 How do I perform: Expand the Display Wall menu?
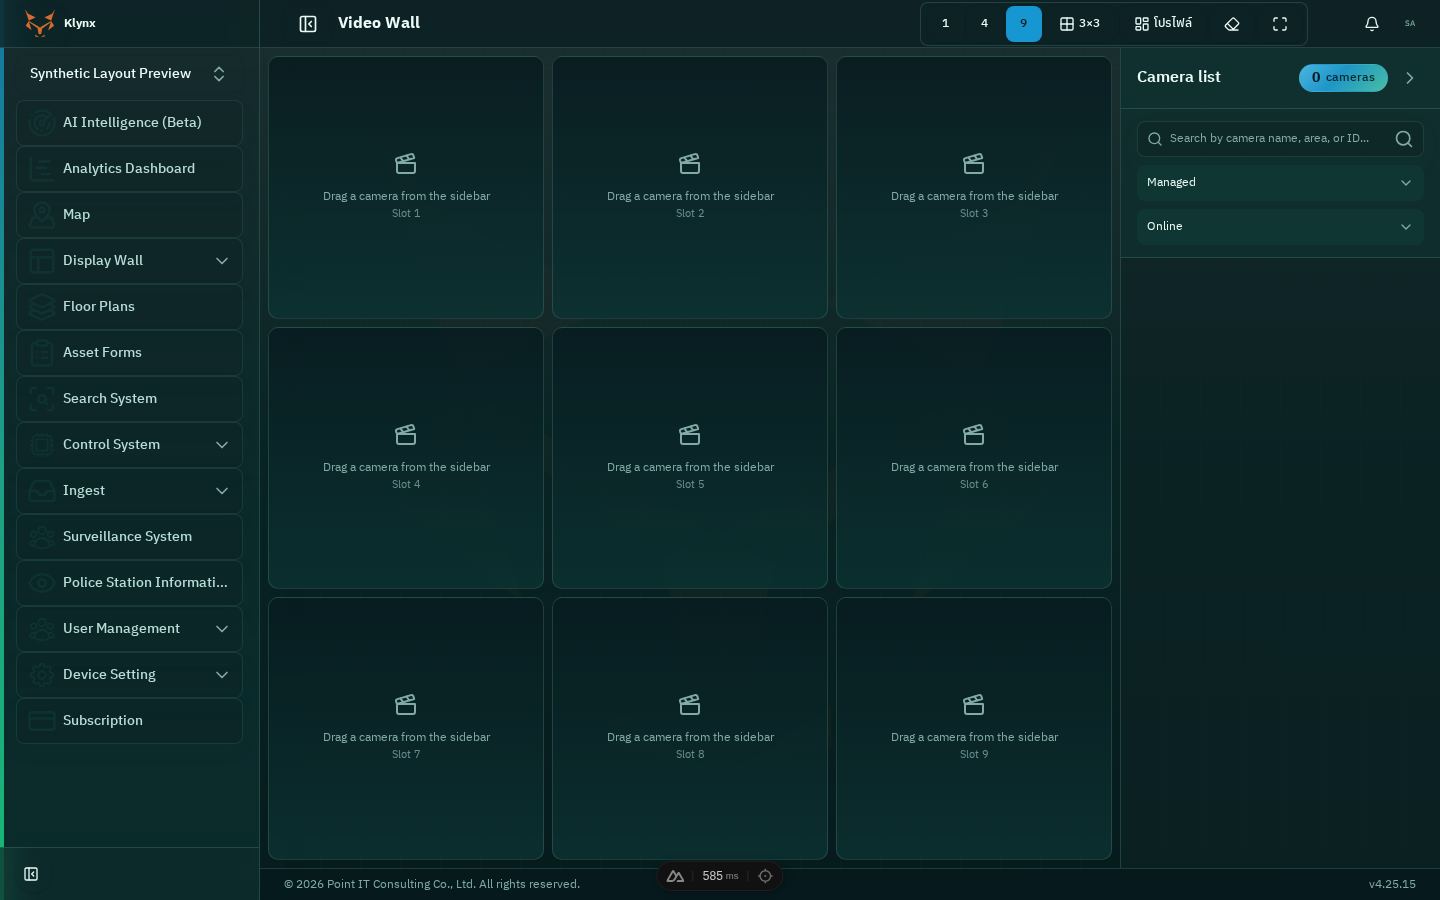tap(129, 261)
